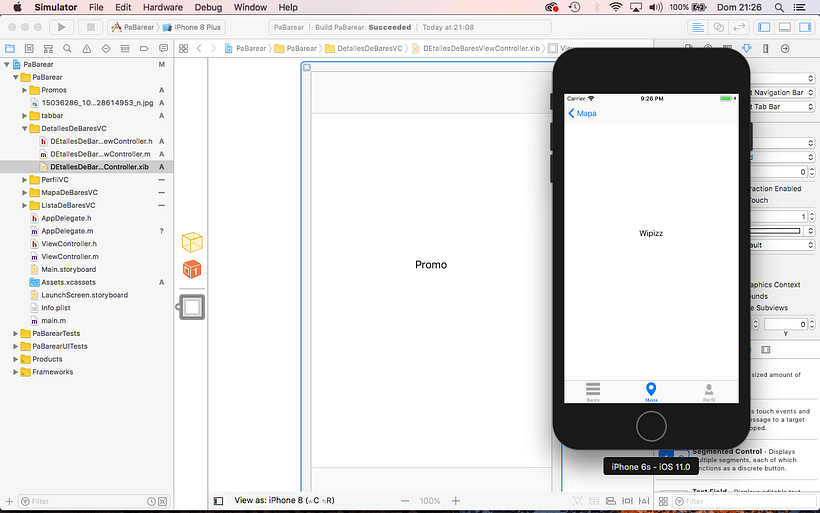Expand the Products folder
820x513 pixels.
coord(16,359)
